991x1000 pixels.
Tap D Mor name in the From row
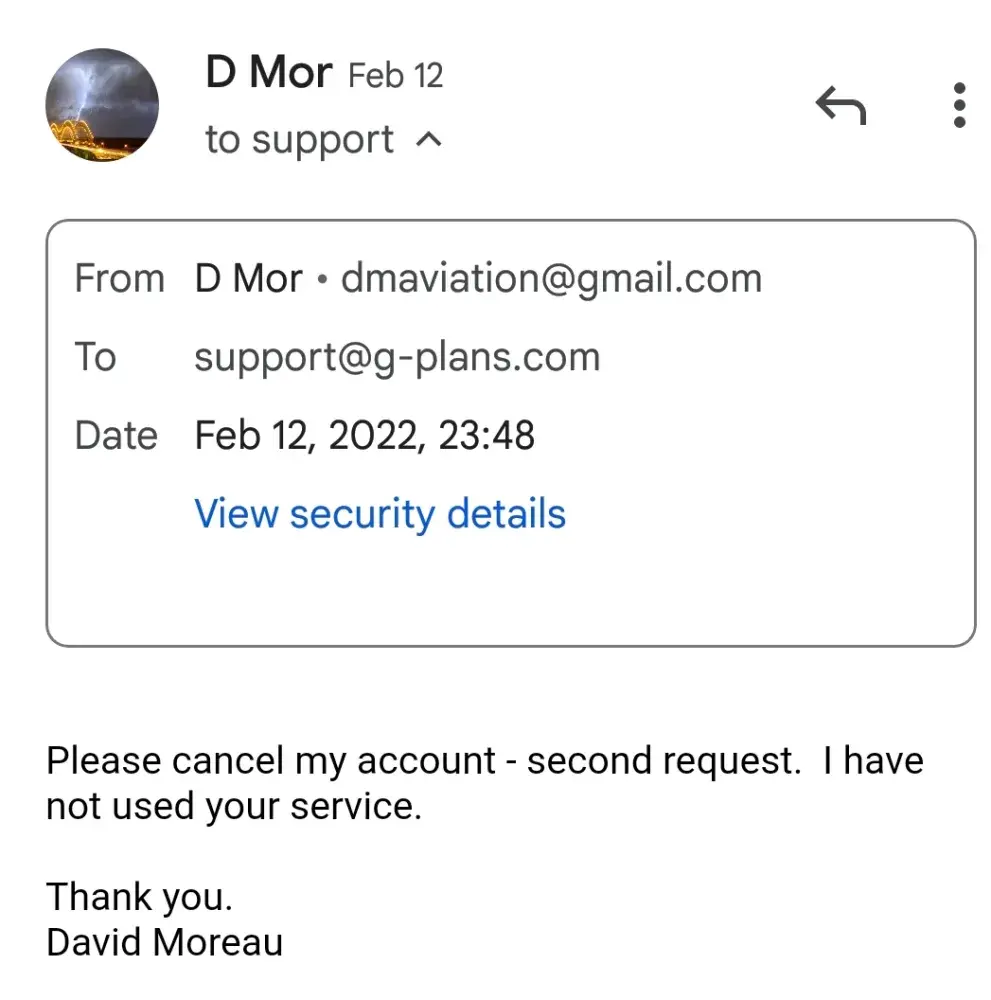pyautogui.click(x=248, y=278)
